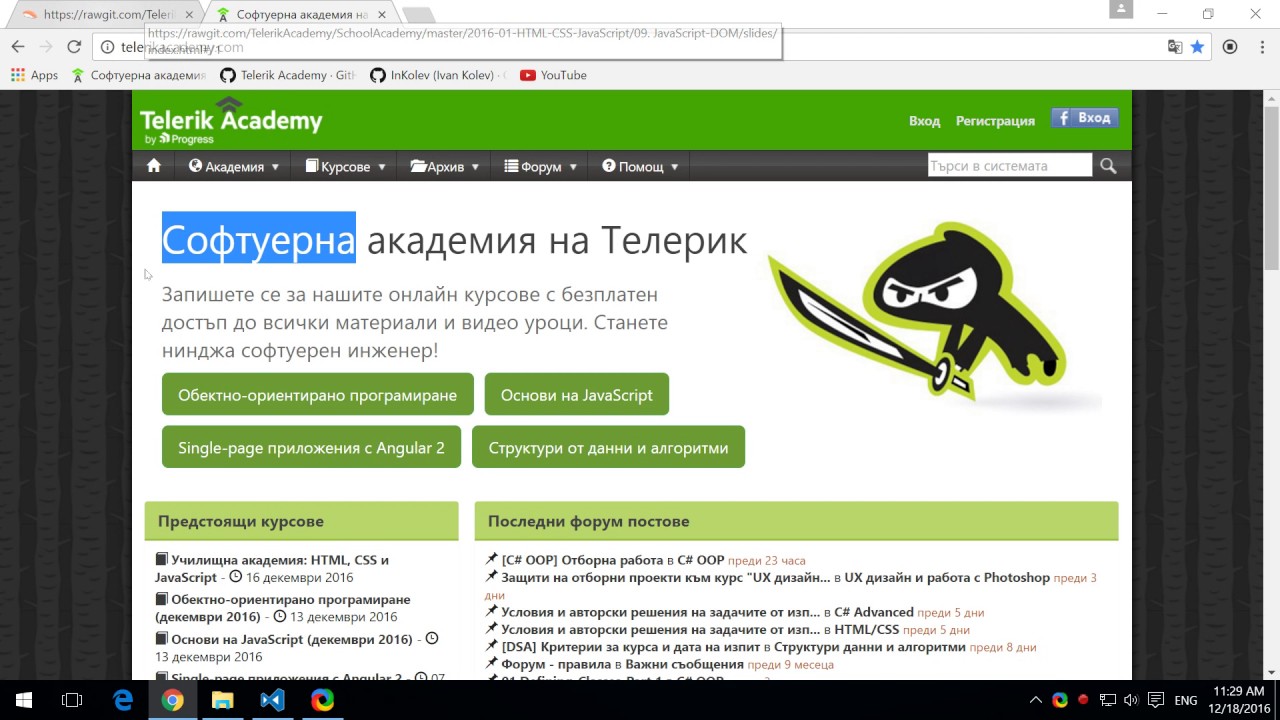The height and width of the screenshot is (720, 1280).
Task: Launch Microsoft Edge from the taskbar
Action: (123, 700)
